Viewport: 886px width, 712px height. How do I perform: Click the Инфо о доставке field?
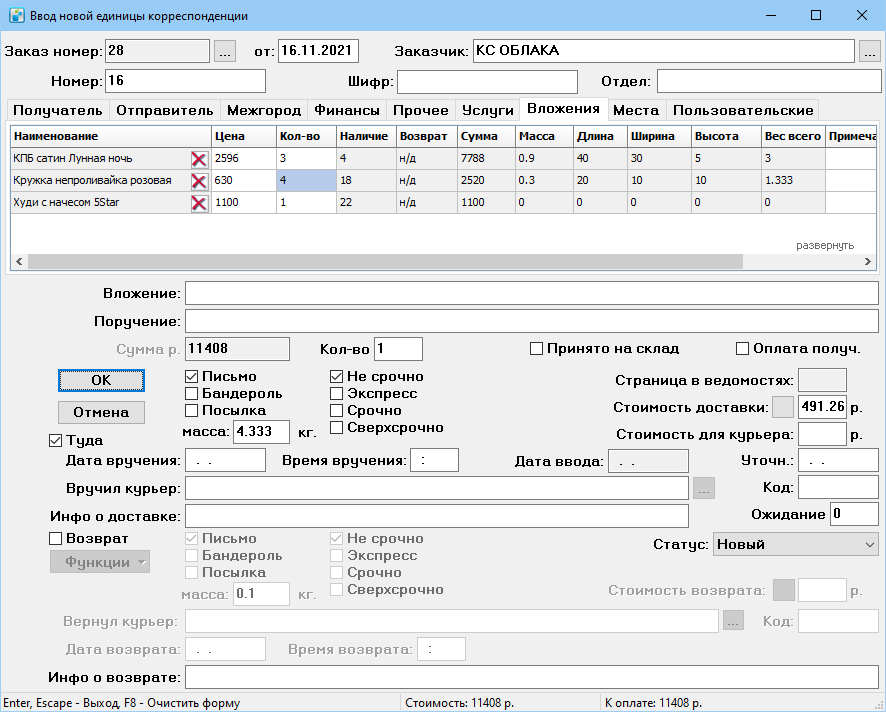point(437,516)
